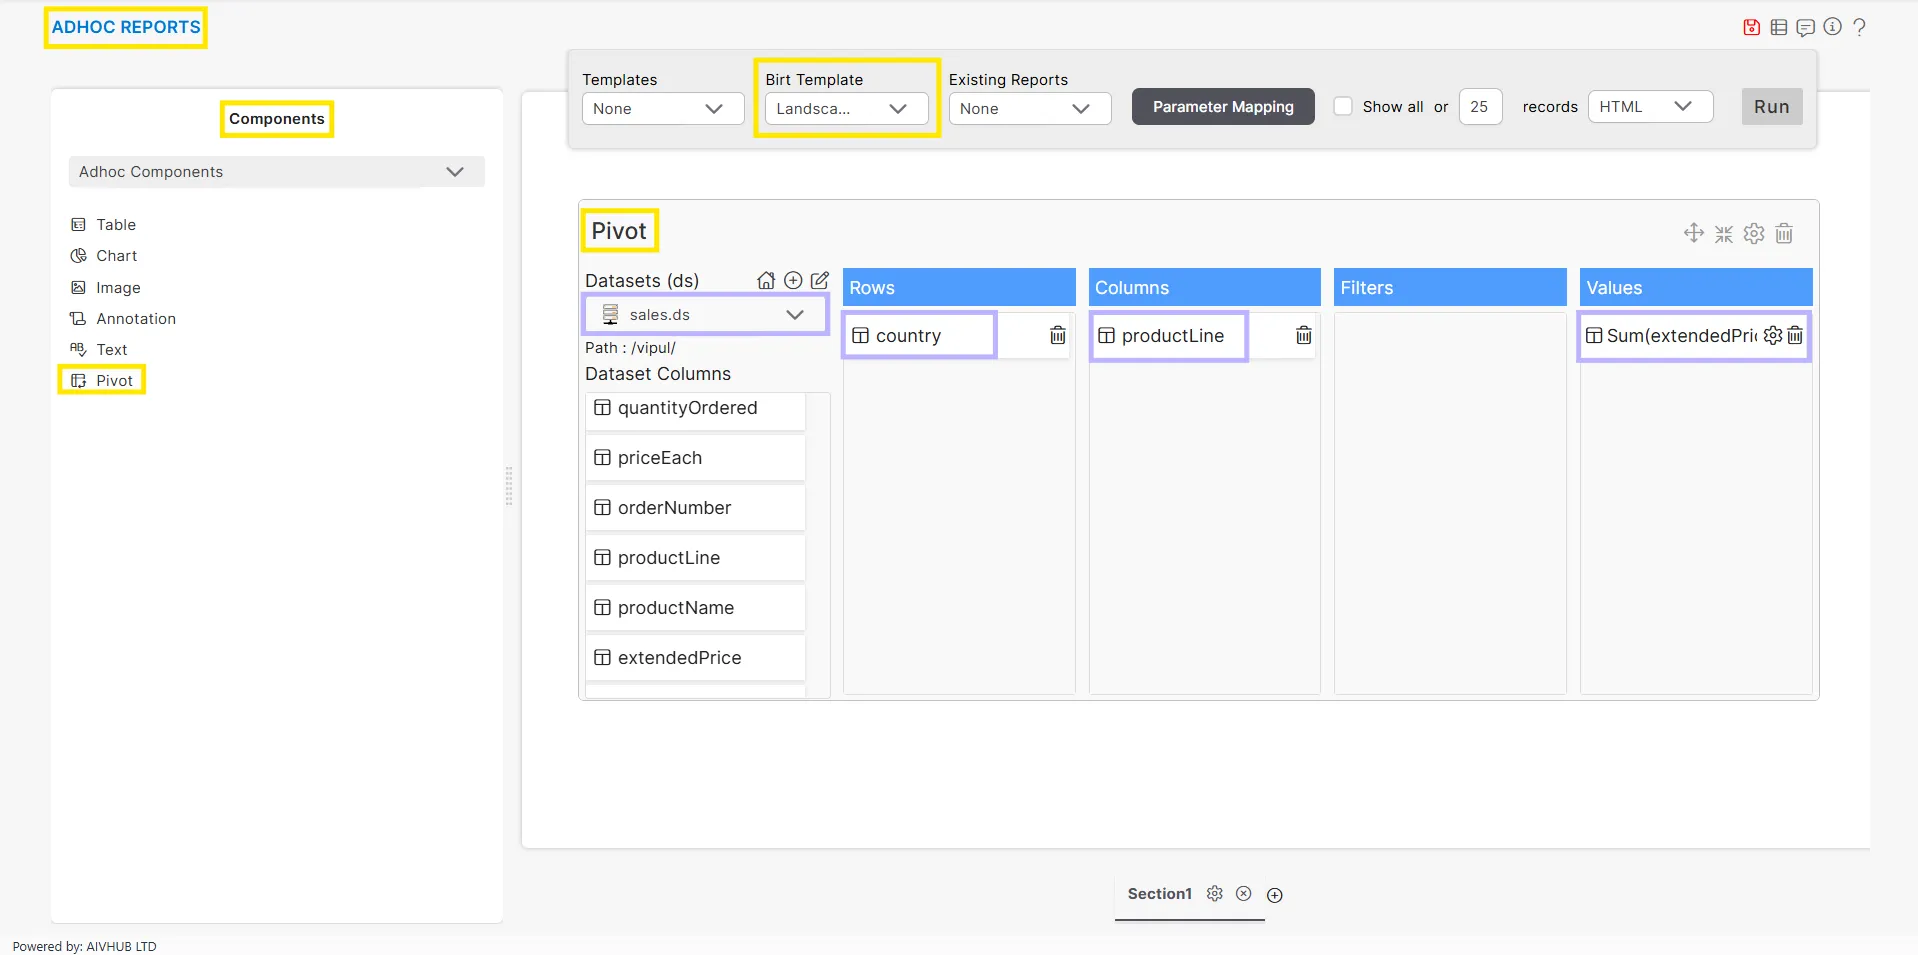Switch to the Section1 tab
The height and width of the screenshot is (955, 1918).
point(1159,894)
